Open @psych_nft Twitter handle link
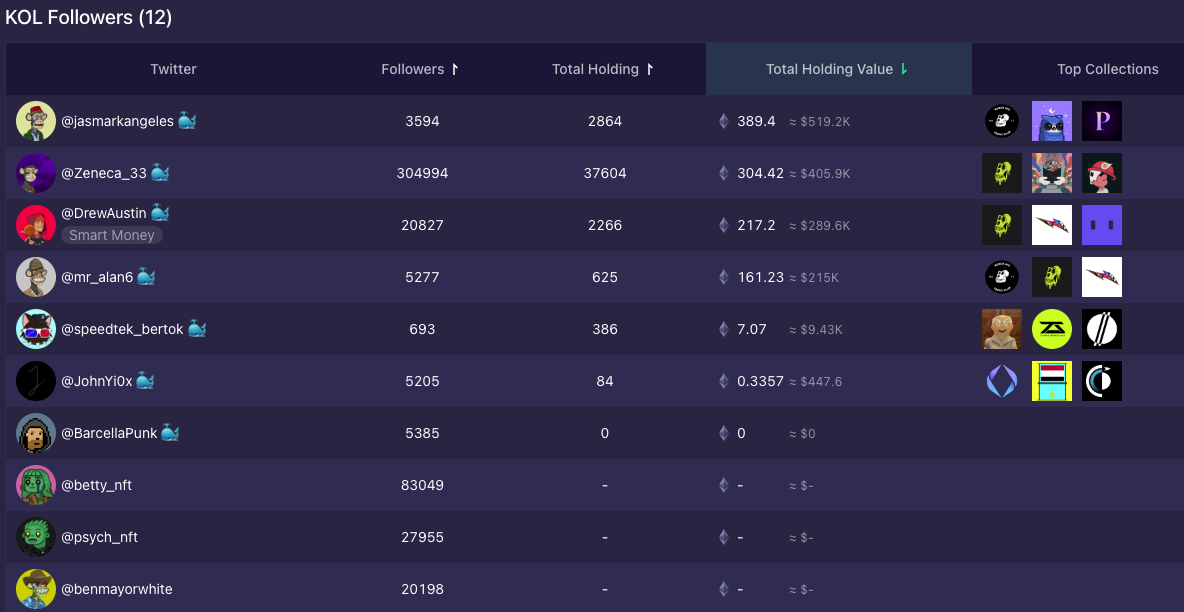Screen dimensions: 1184x612 (x=99, y=537)
